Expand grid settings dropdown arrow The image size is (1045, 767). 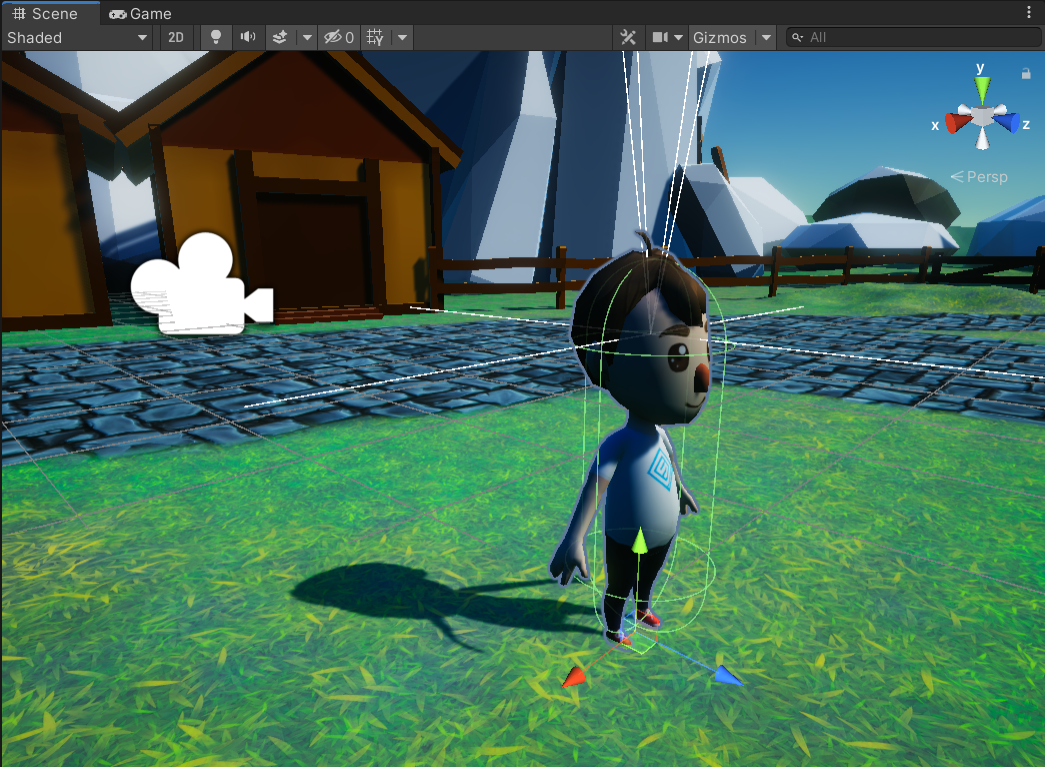point(401,37)
